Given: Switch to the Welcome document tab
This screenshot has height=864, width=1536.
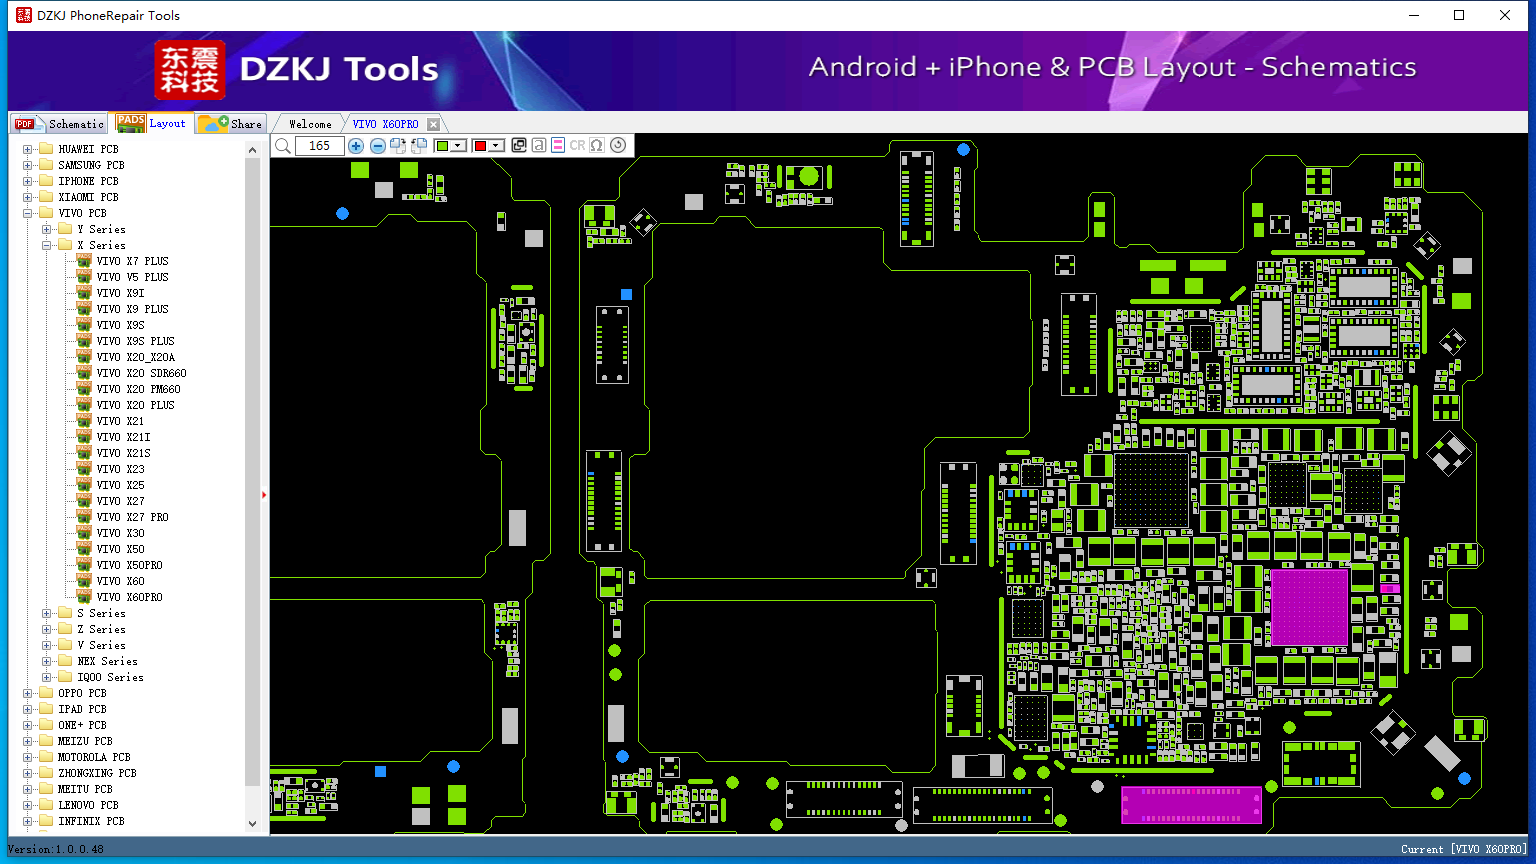Looking at the screenshot, I should tap(310, 124).
